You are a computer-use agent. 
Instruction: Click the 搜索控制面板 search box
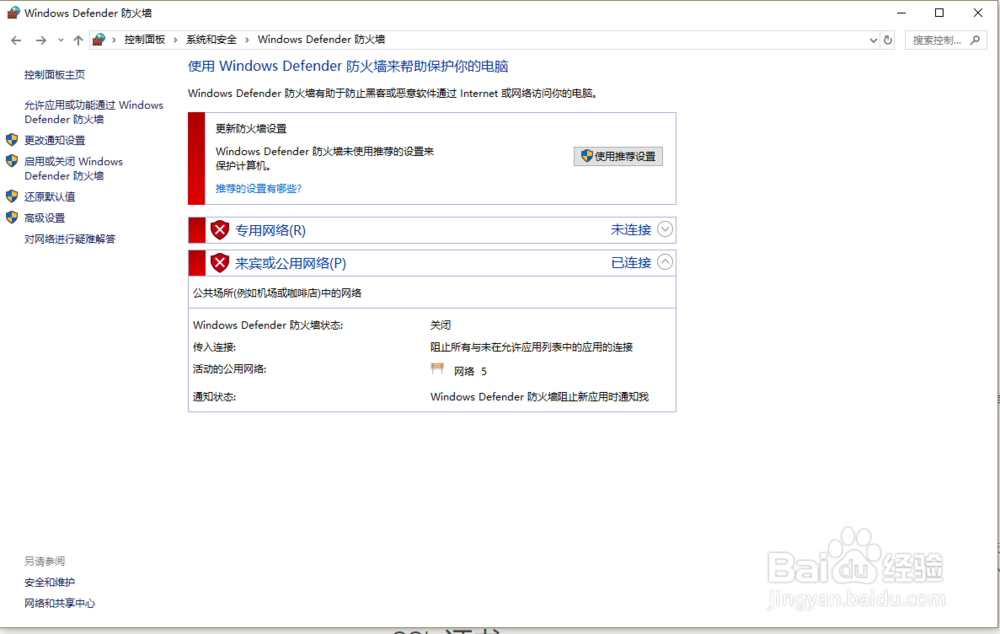pos(938,39)
